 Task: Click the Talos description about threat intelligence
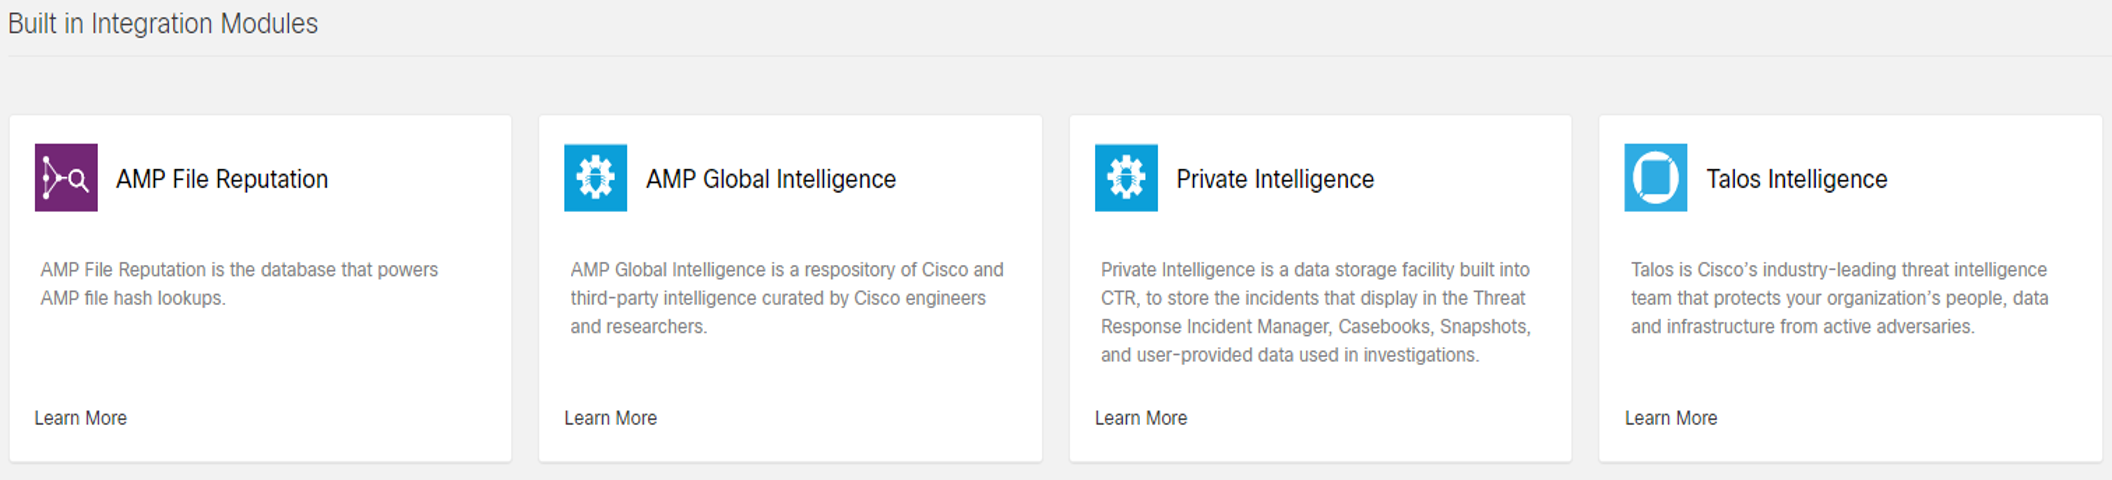1840,298
